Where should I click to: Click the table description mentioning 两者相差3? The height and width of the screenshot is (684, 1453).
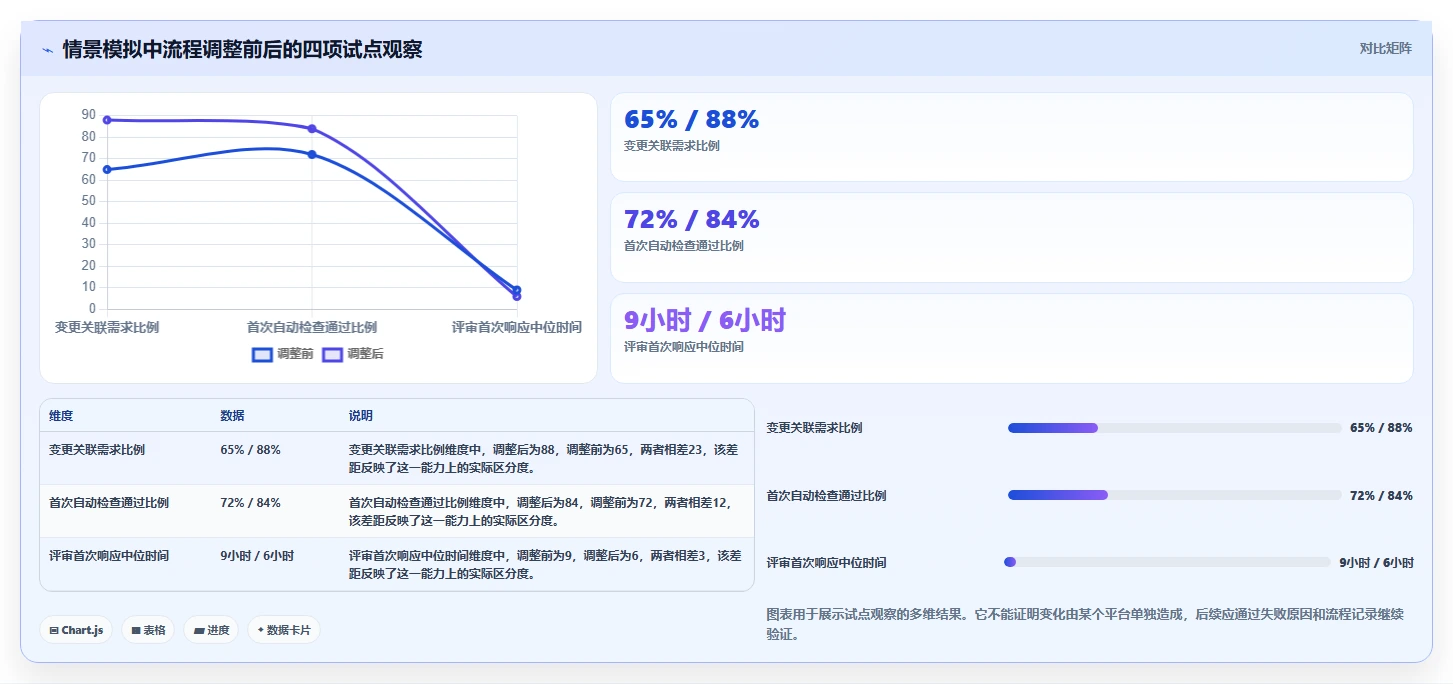(544, 564)
